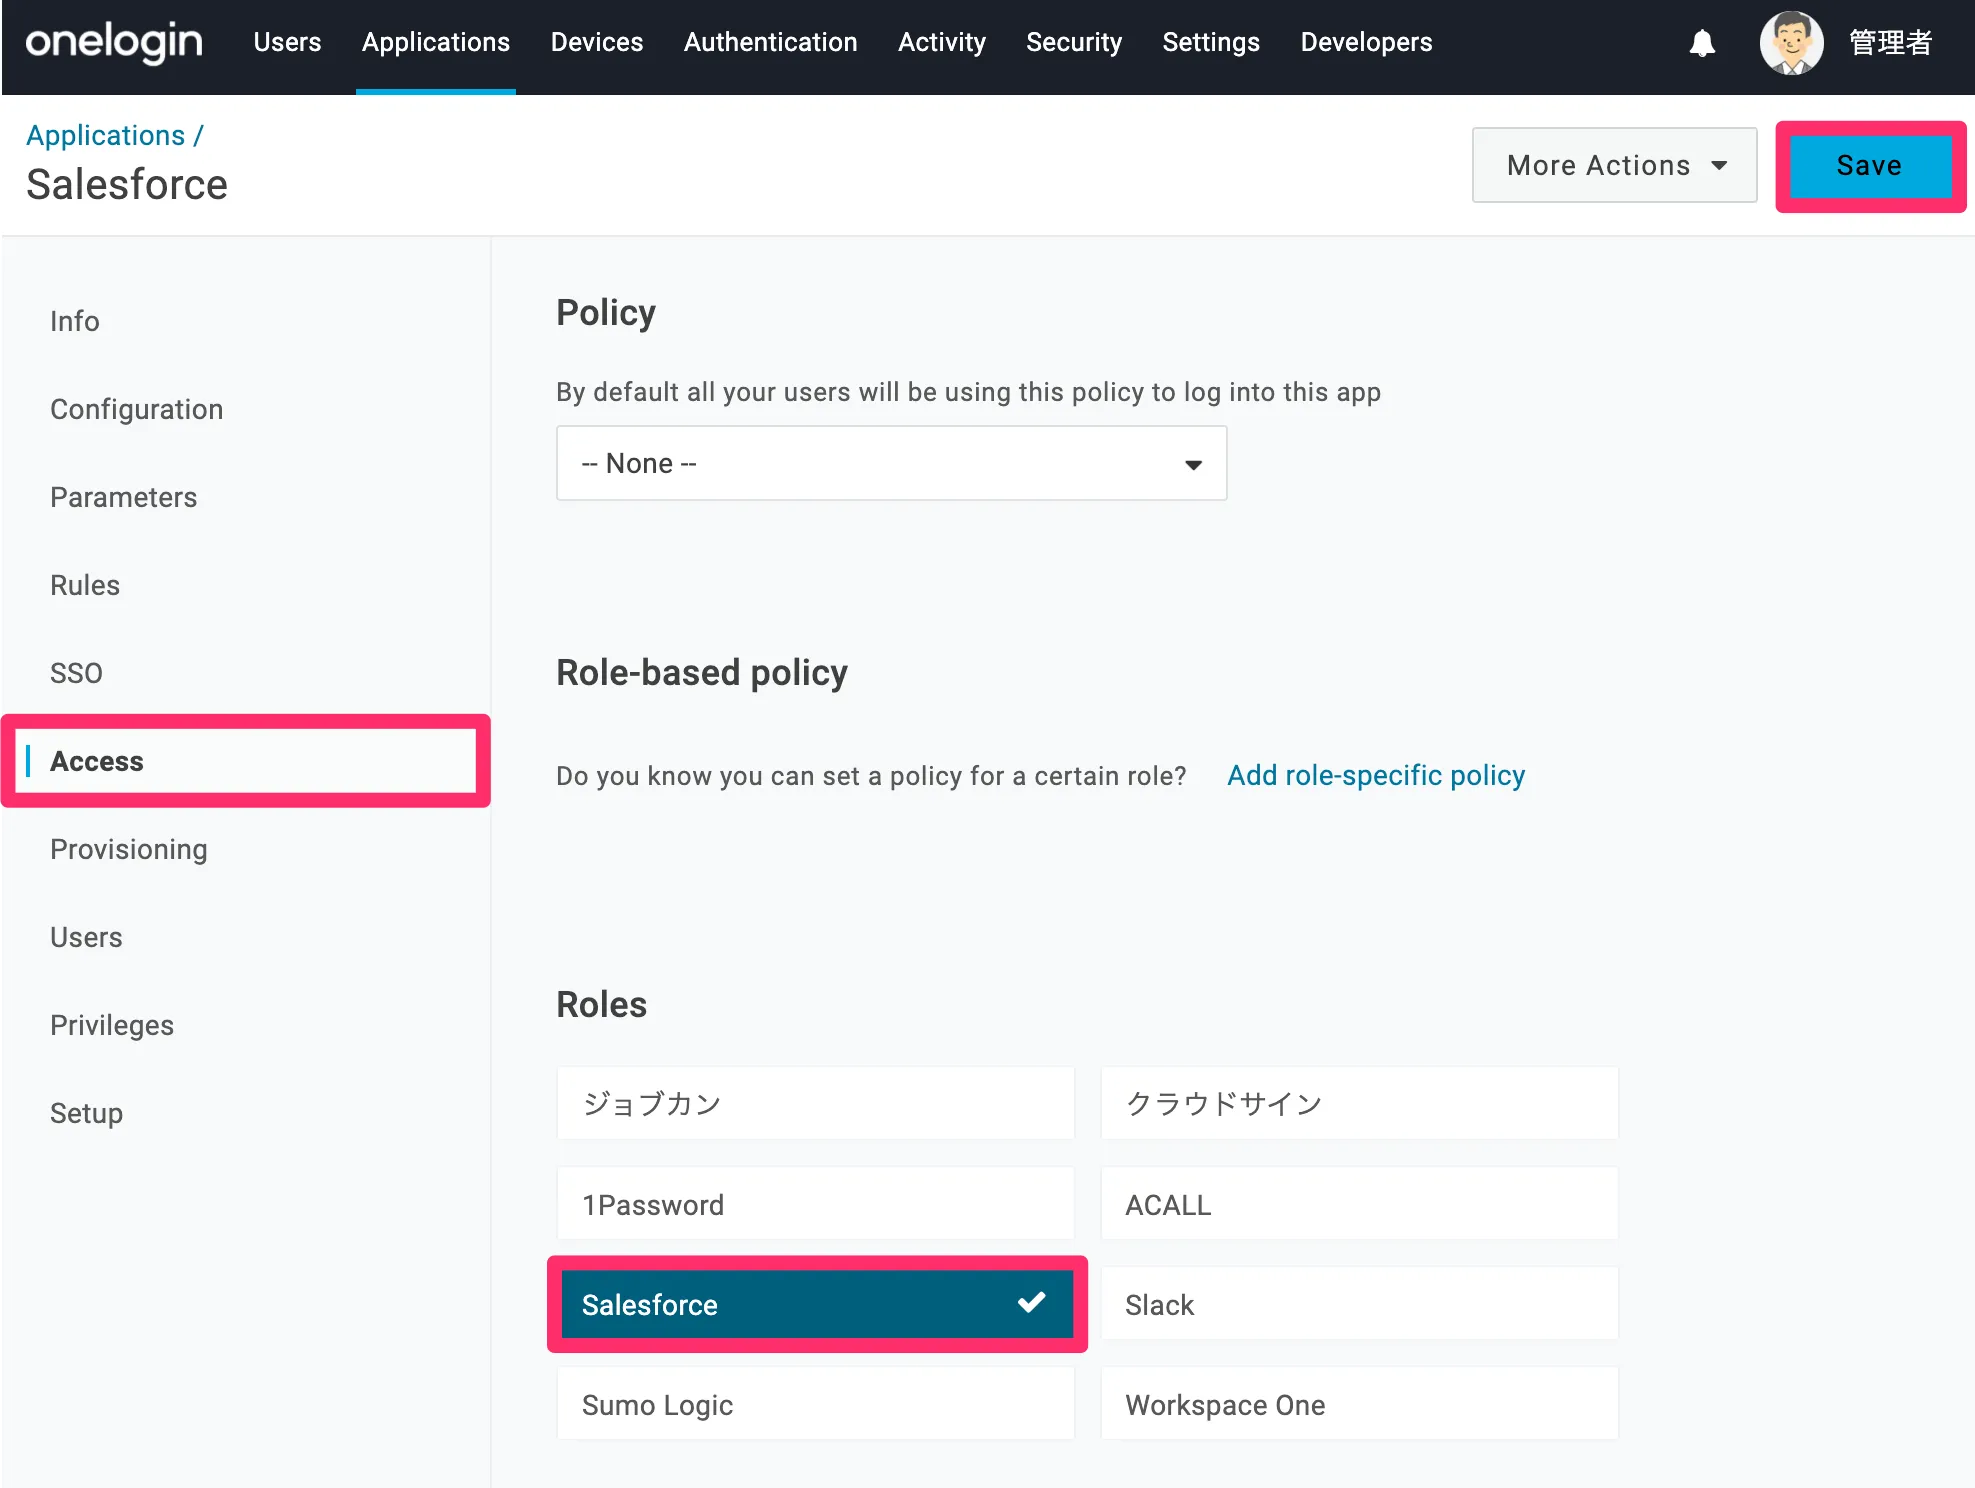Click the 管理者 username label
Screen dimensions: 1975x1488
1890,43
